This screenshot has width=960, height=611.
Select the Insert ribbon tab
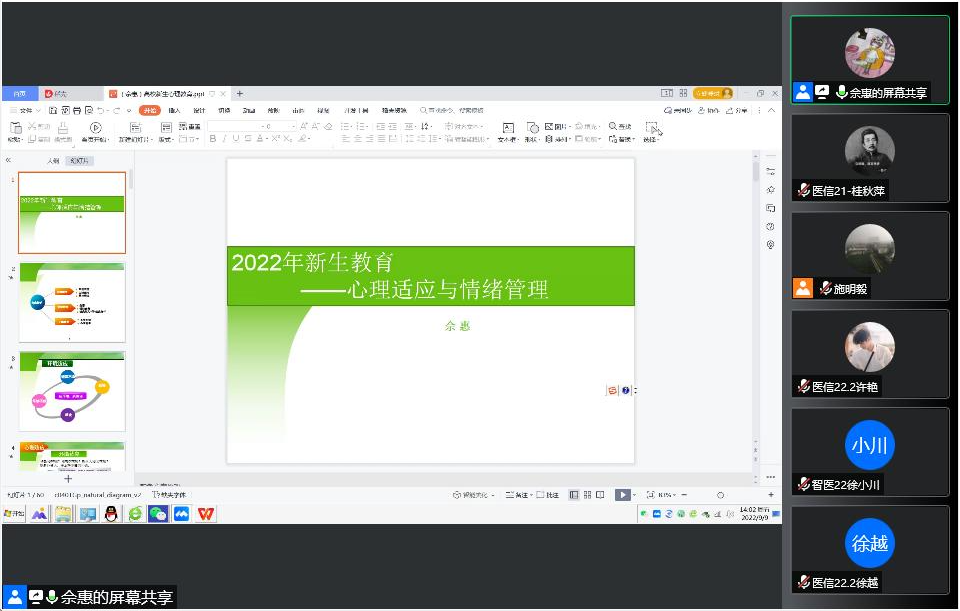pyautogui.click(x=174, y=110)
